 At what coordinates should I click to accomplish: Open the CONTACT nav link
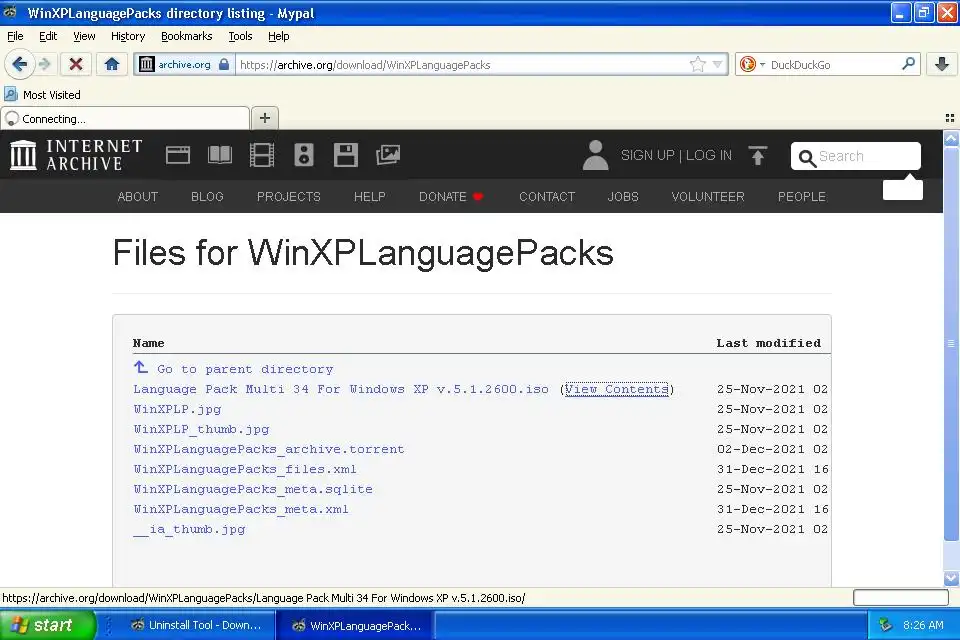547,197
